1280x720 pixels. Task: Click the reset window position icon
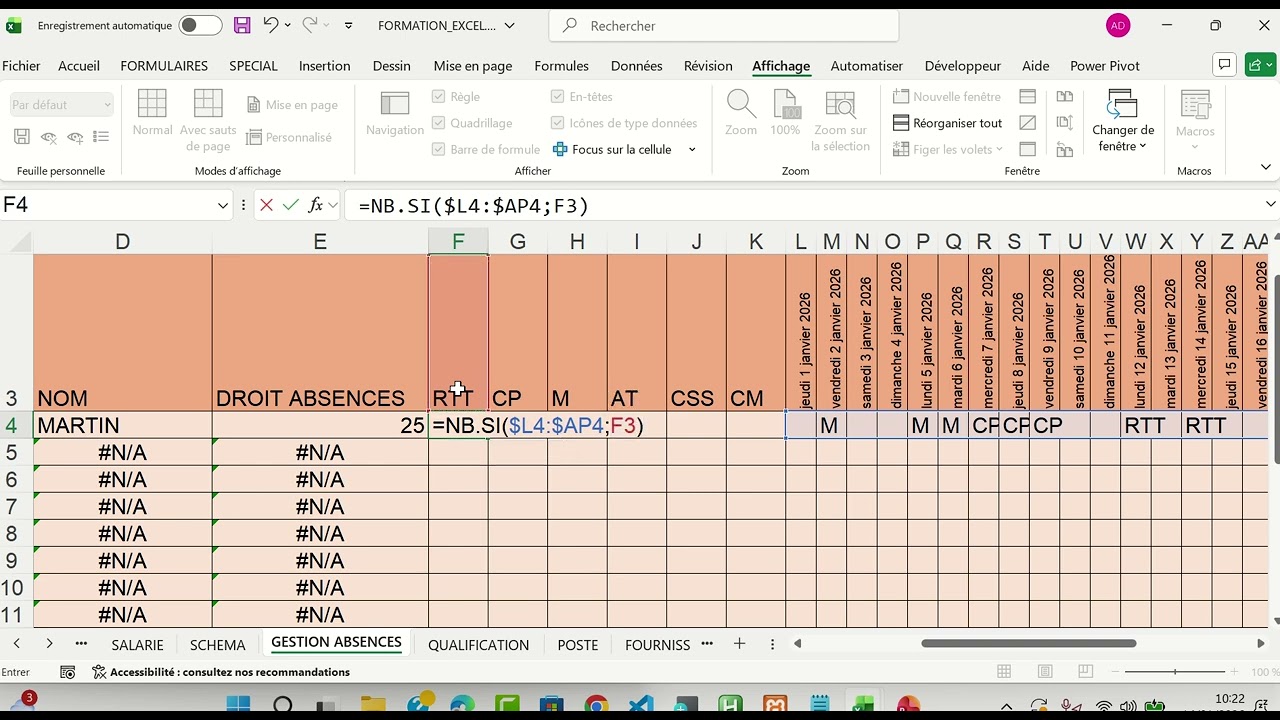pos(1065,149)
